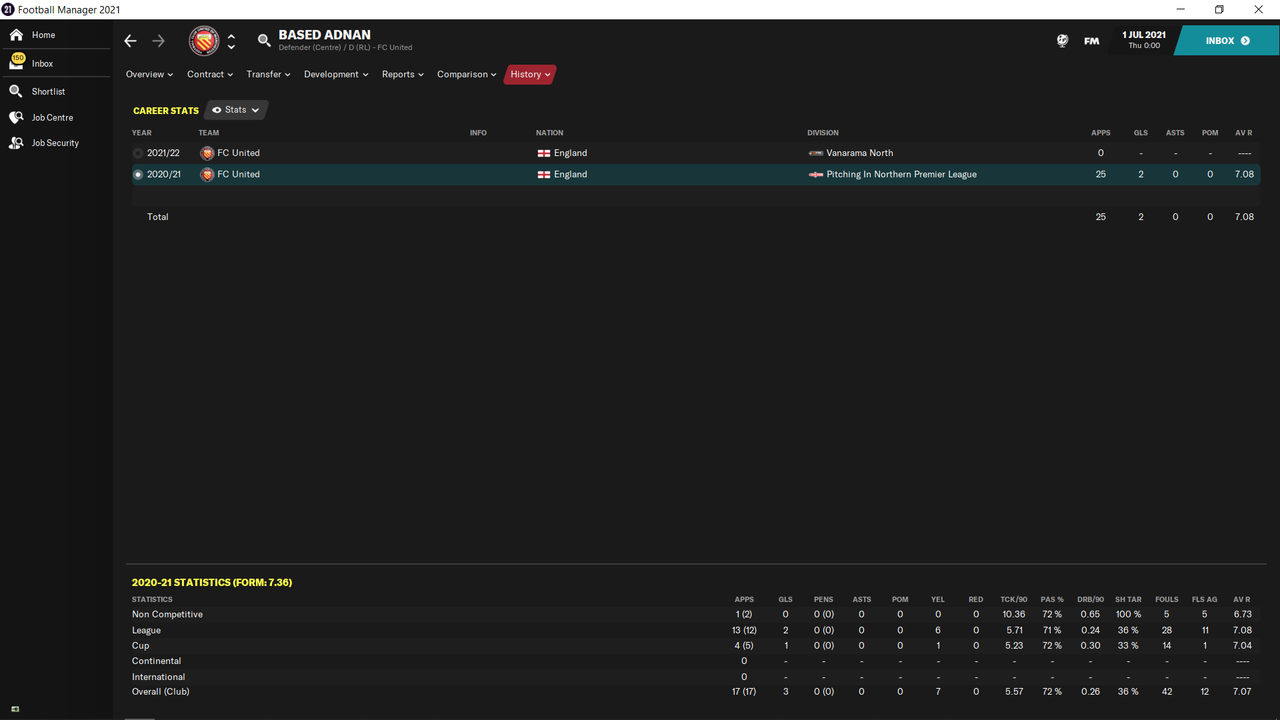Click England flag in the 2021/22 row

pos(544,153)
